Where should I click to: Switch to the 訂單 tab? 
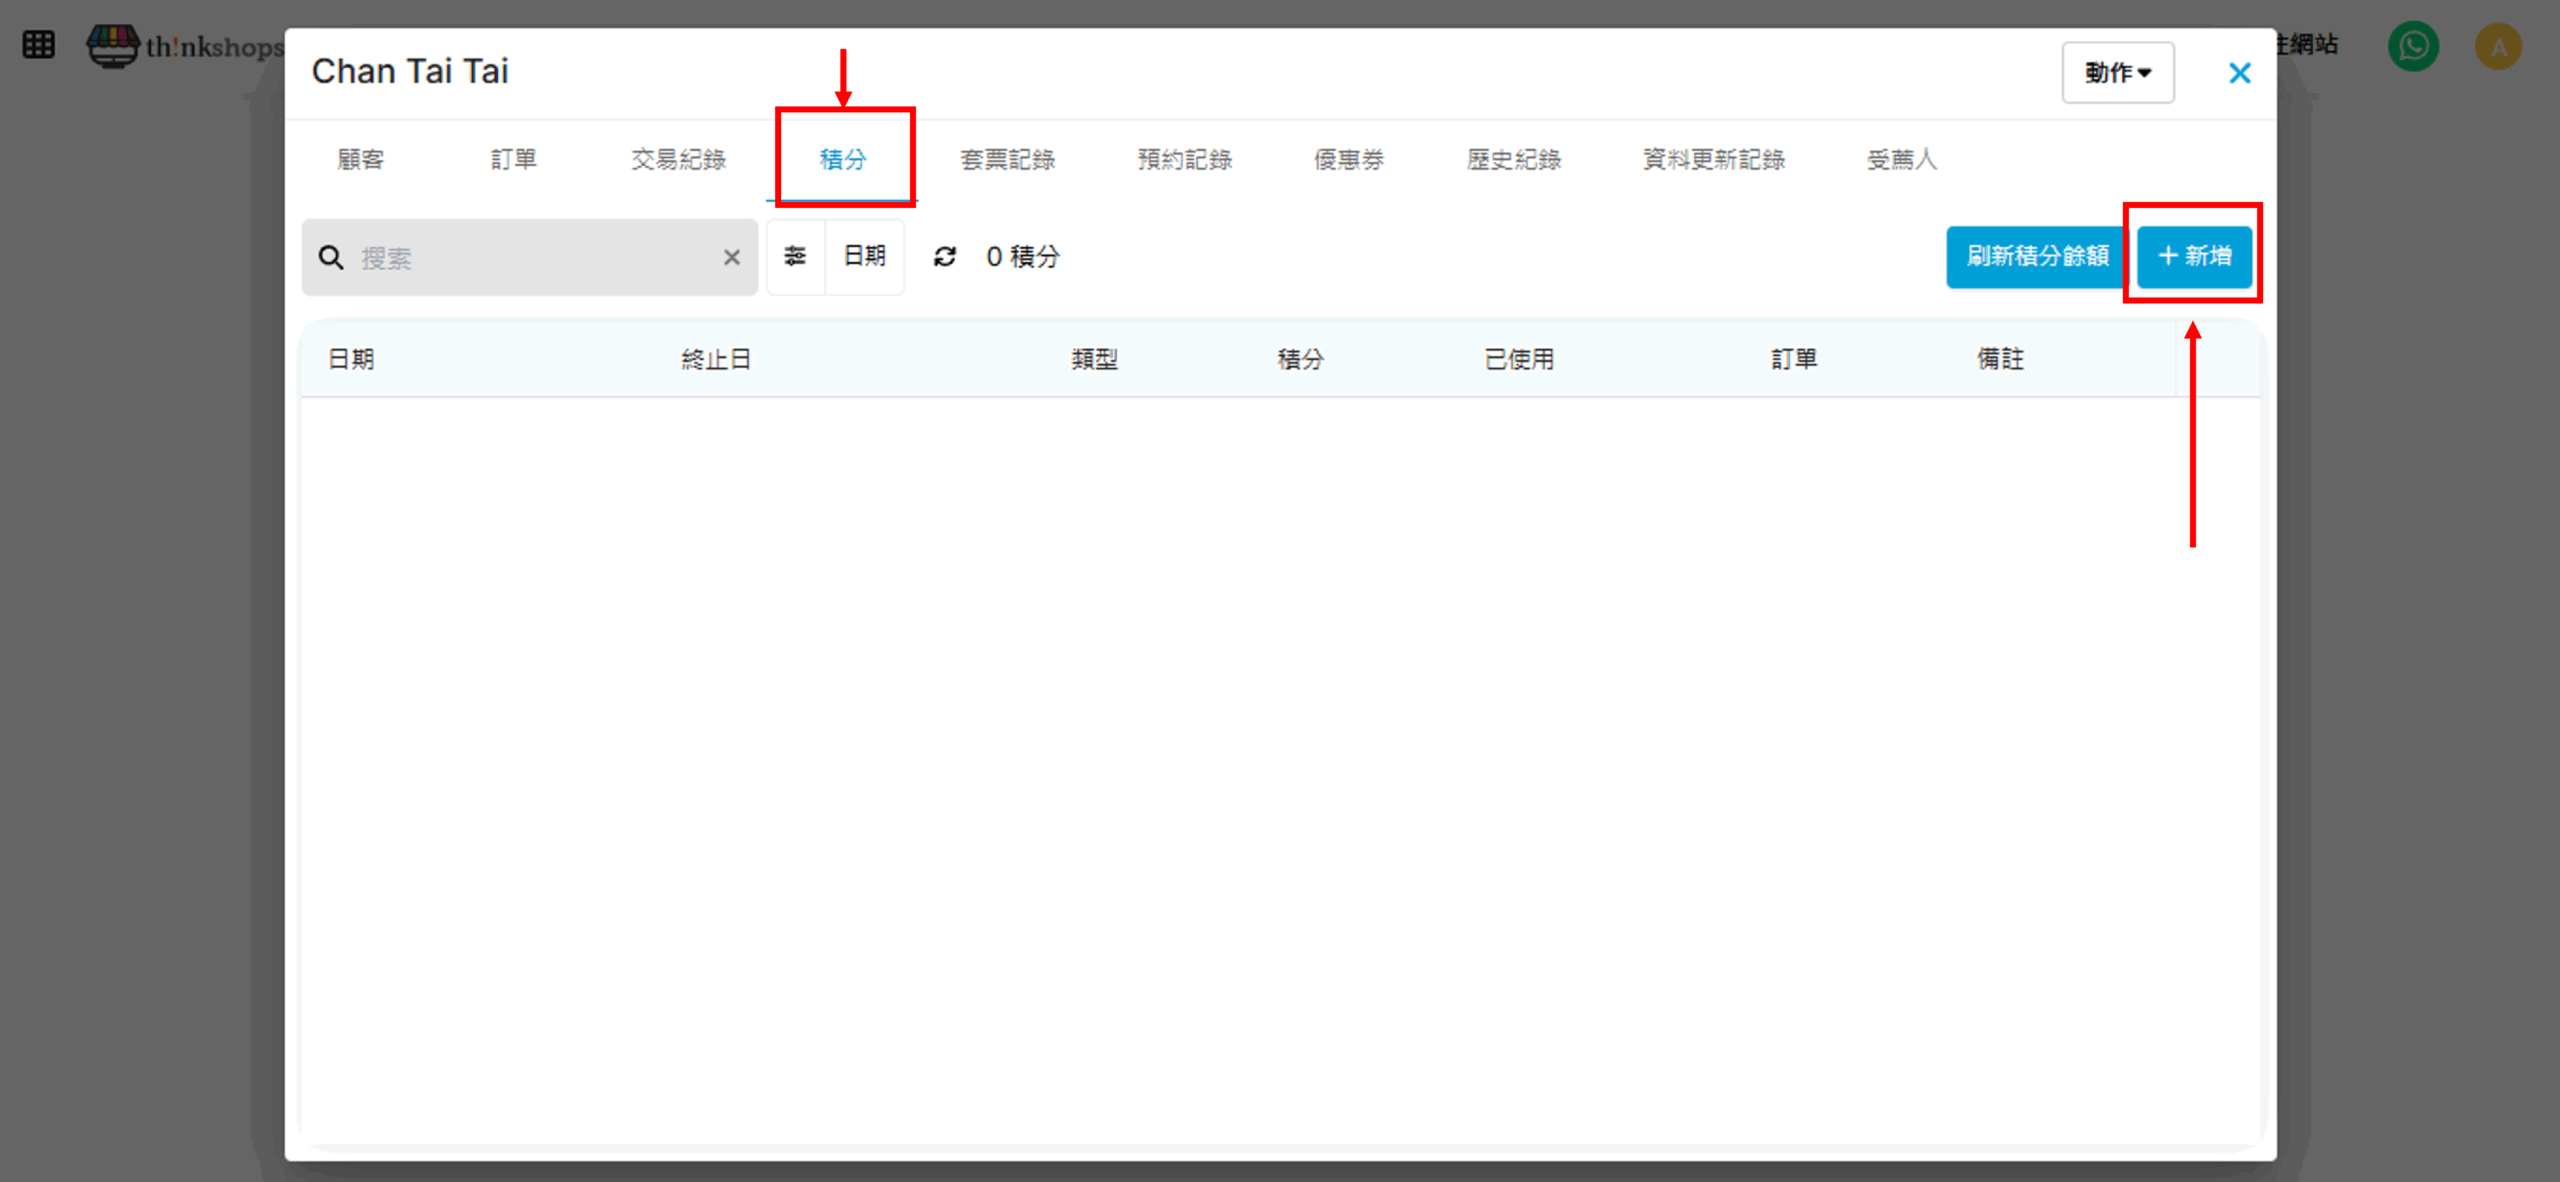coord(514,159)
